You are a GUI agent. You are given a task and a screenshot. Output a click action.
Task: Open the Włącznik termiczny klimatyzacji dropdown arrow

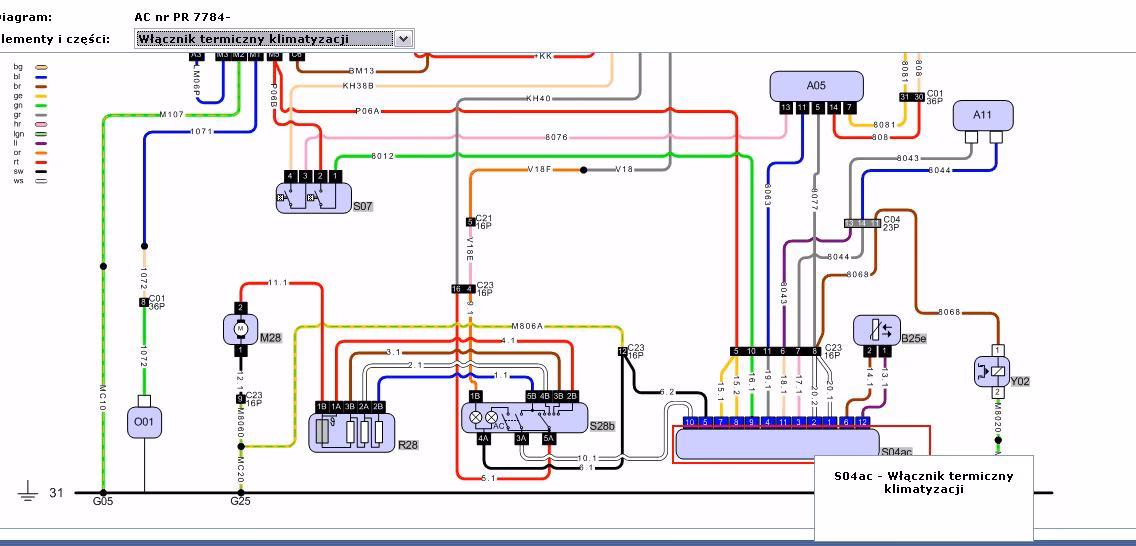(x=402, y=39)
